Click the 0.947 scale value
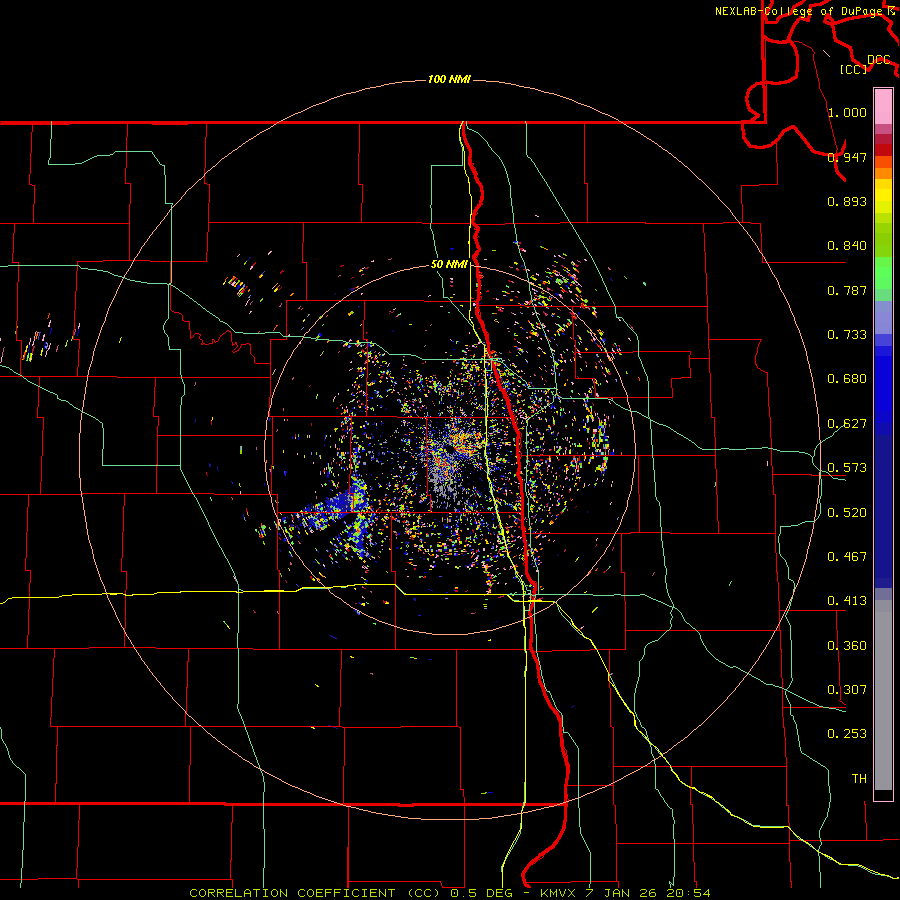900x900 pixels. coord(847,157)
